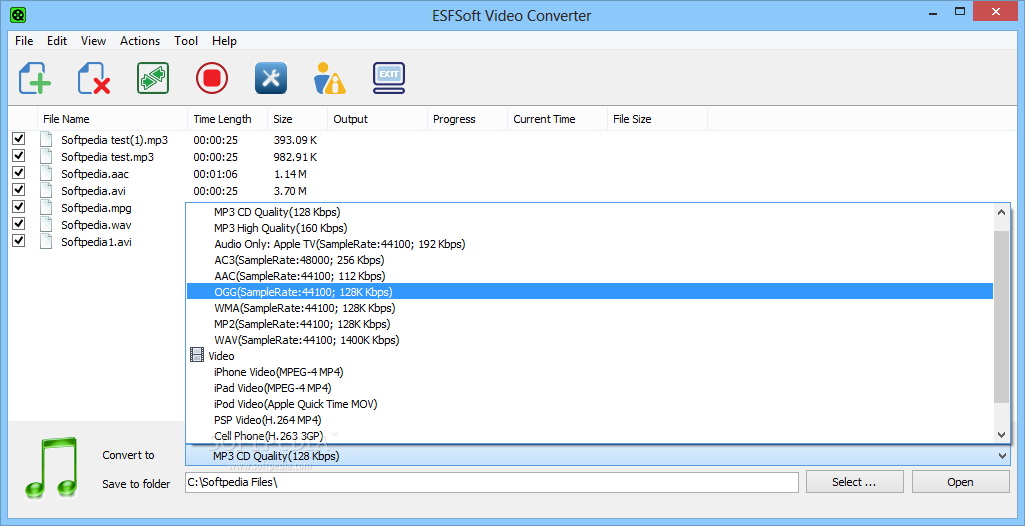Click the file icon beside Softpedia test.mp3
The image size is (1025, 526).
point(46,156)
